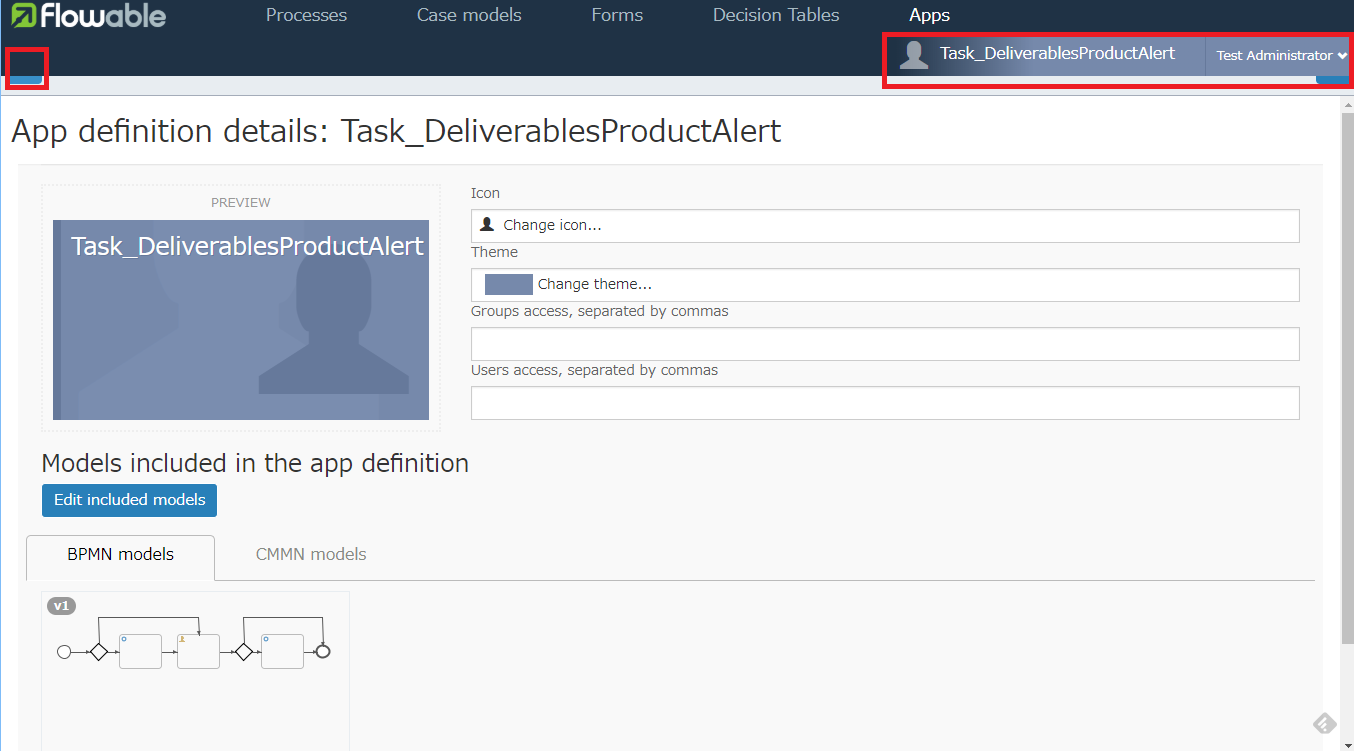Select the Apps menu item

pyautogui.click(x=930, y=15)
